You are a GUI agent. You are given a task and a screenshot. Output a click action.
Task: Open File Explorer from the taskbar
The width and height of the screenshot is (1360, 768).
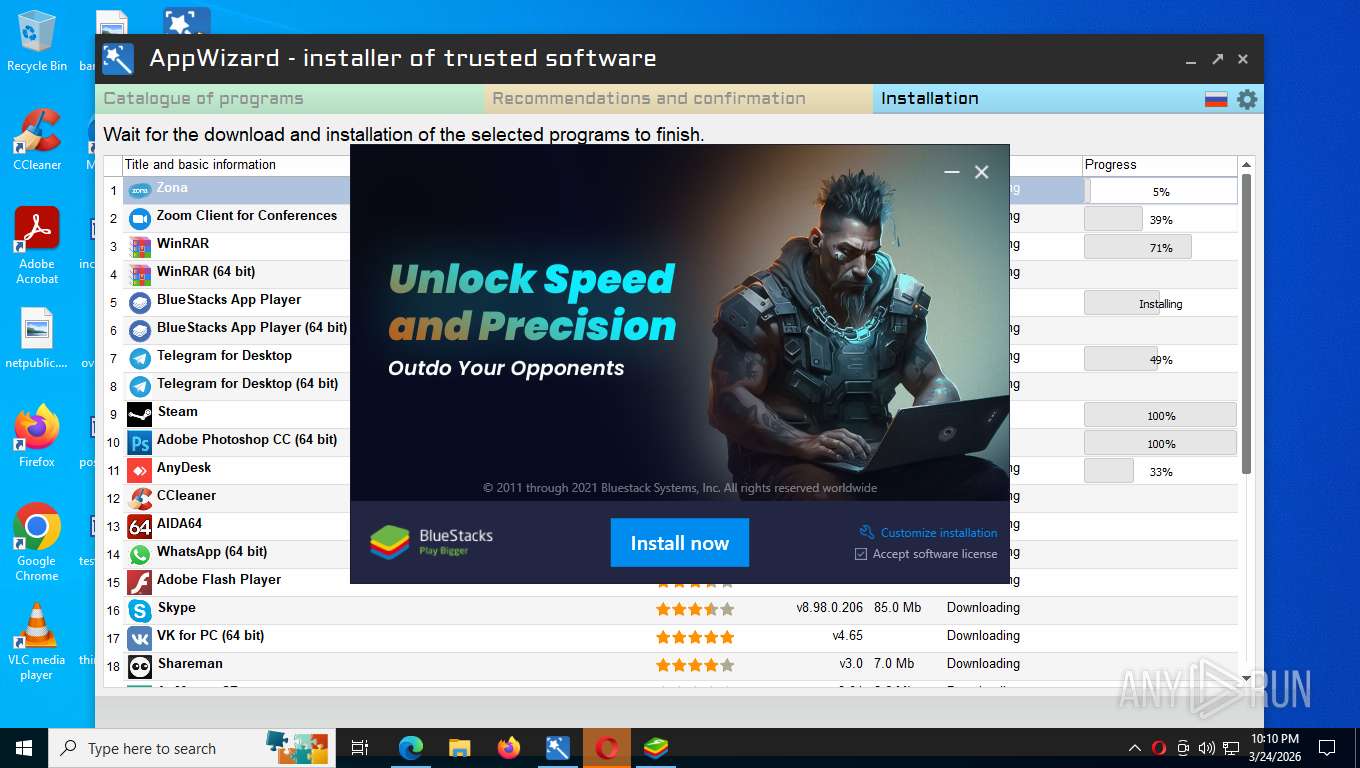[460, 748]
